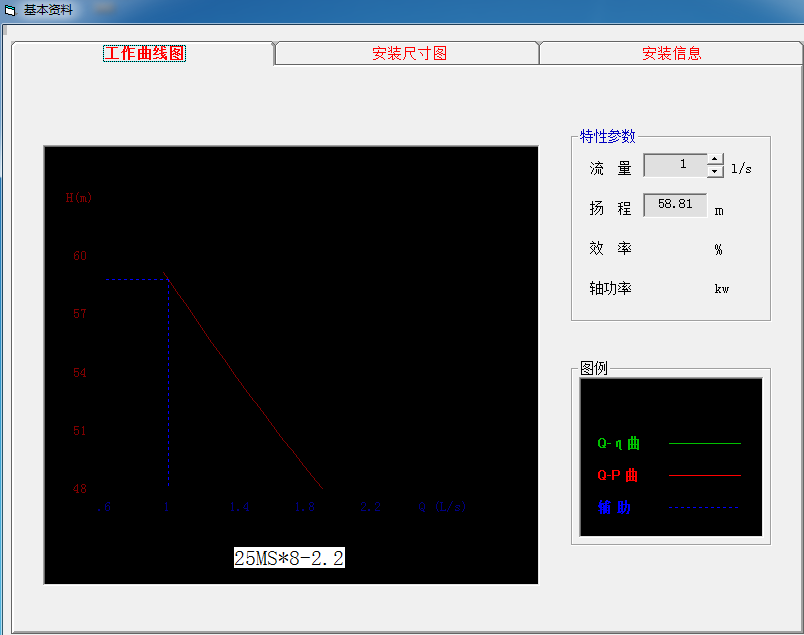Screen dimensions: 804x635
Task: Open the 安装信息 tab
Action: pyautogui.click(x=671, y=53)
